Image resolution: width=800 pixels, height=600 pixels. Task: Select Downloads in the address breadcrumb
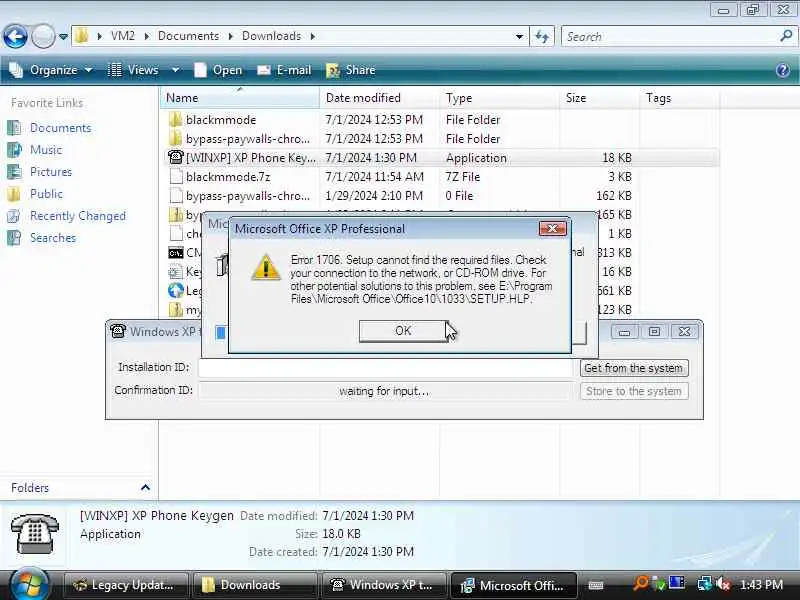(x=271, y=36)
